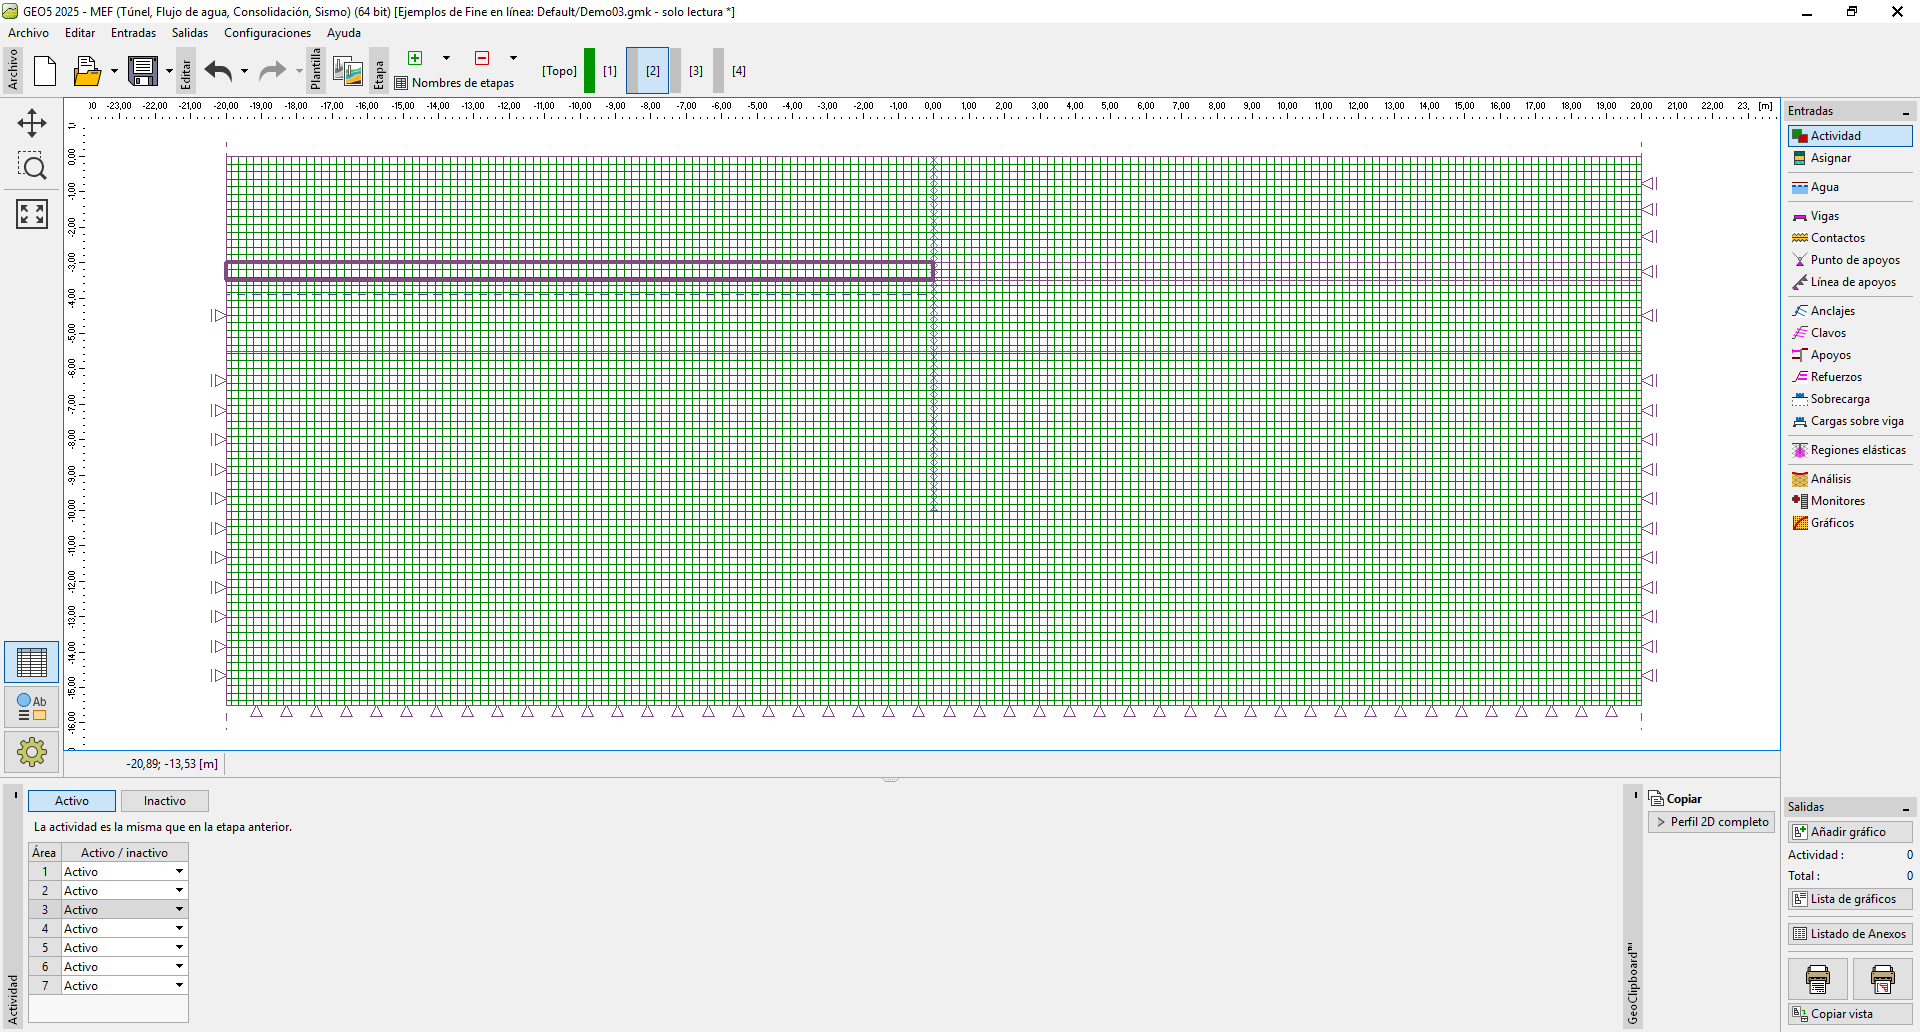Open the dropdown arrow beside open file
This screenshot has width=1920, height=1032.
[114, 71]
